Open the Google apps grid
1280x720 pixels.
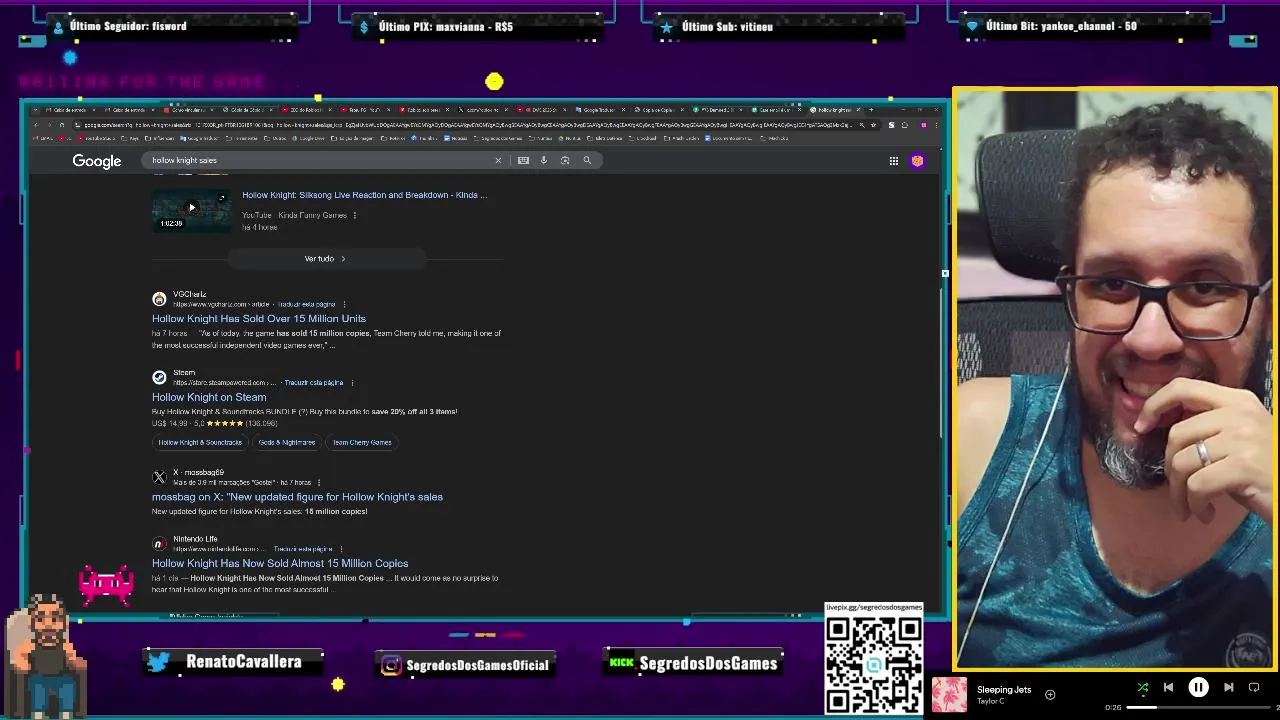pyautogui.click(x=894, y=161)
